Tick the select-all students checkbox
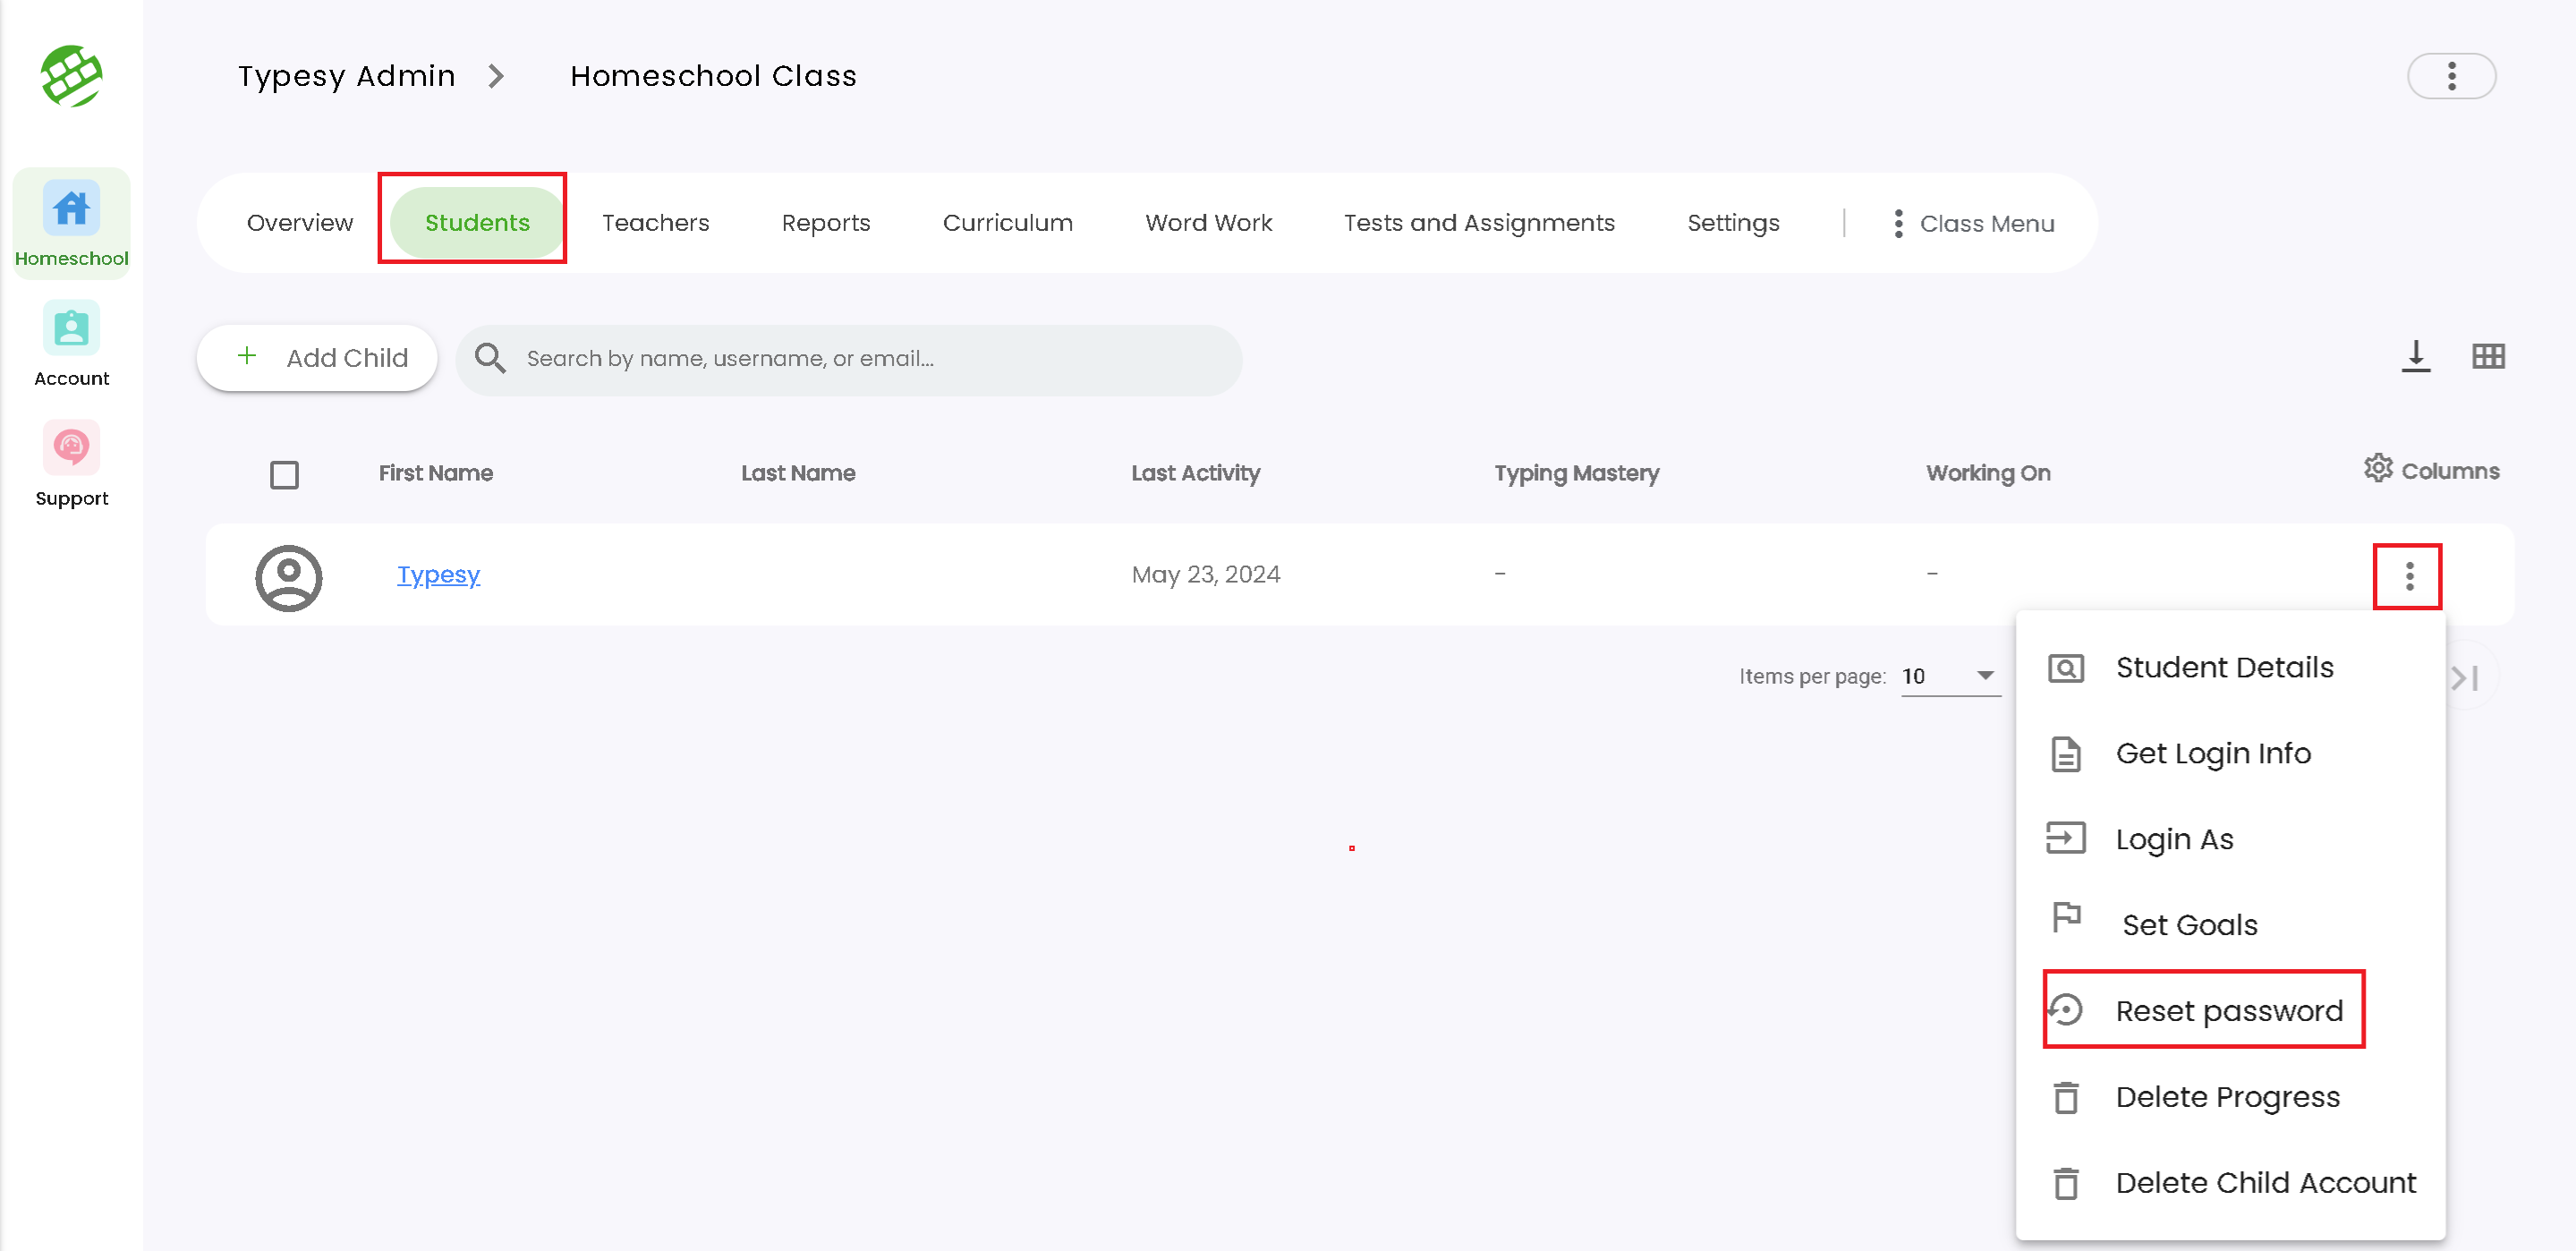The image size is (2576, 1251). [284, 474]
